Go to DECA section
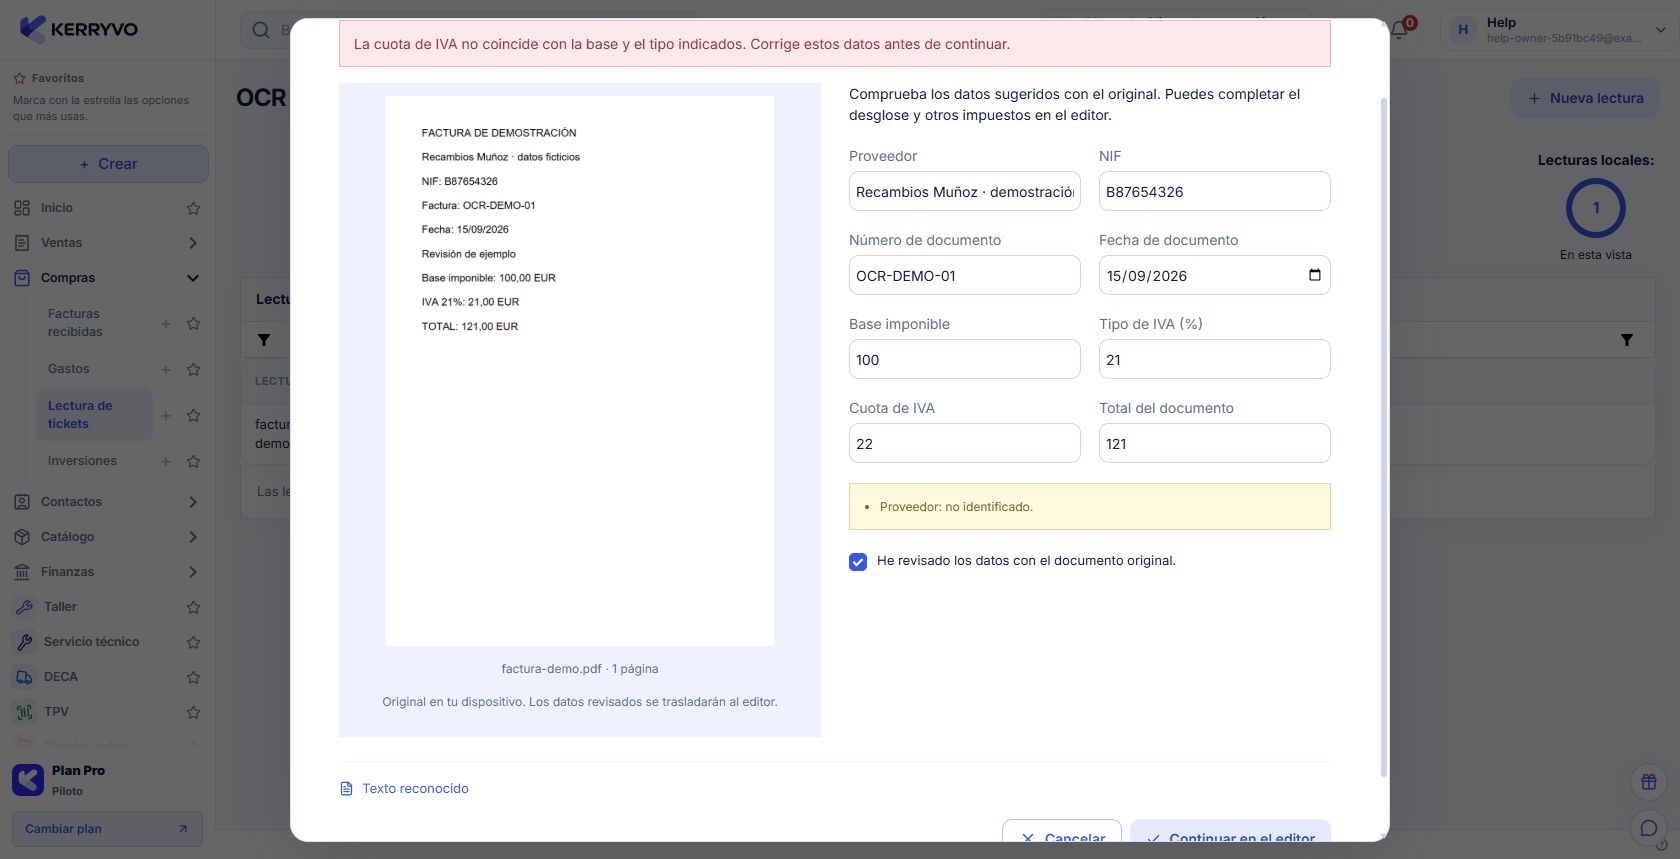Image resolution: width=1680 pixels, height=859 pixels. tap(60, 677)
